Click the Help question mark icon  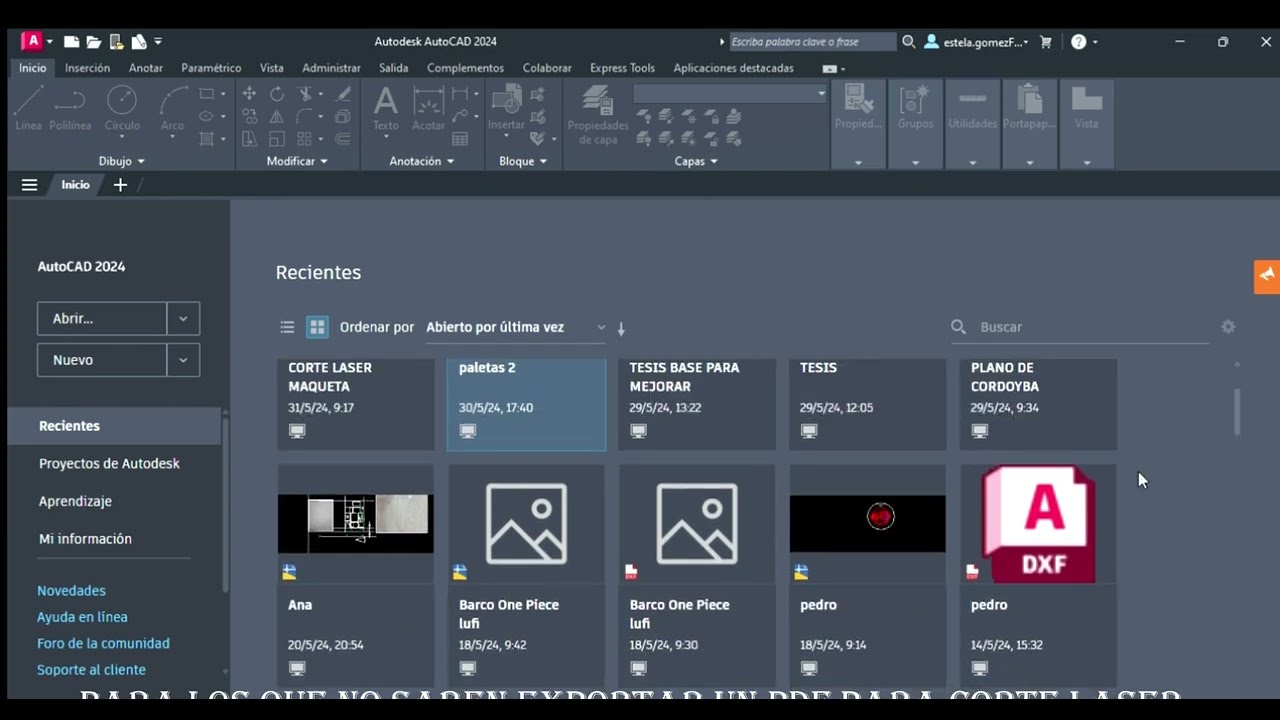(1078, 42)
